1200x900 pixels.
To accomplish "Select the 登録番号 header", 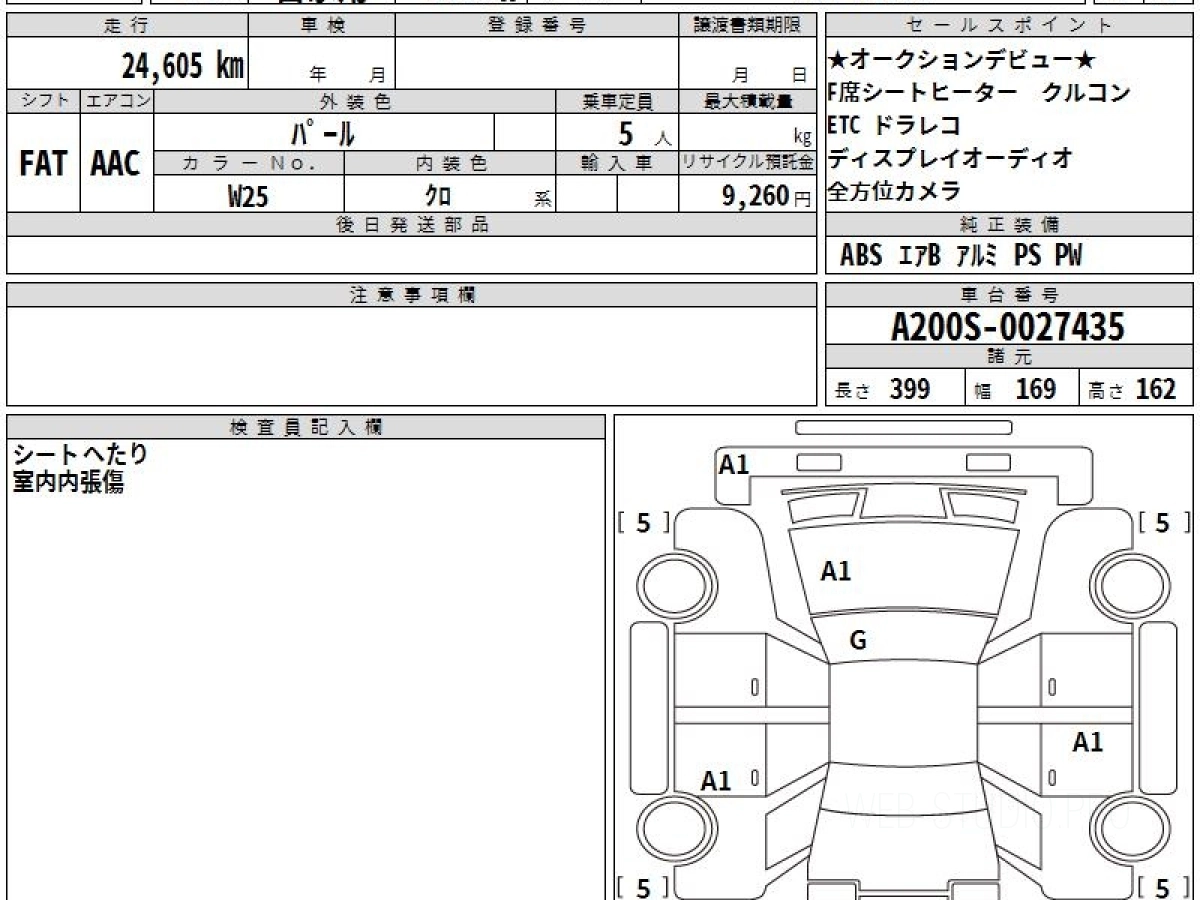I will click(x=537, y=26).
